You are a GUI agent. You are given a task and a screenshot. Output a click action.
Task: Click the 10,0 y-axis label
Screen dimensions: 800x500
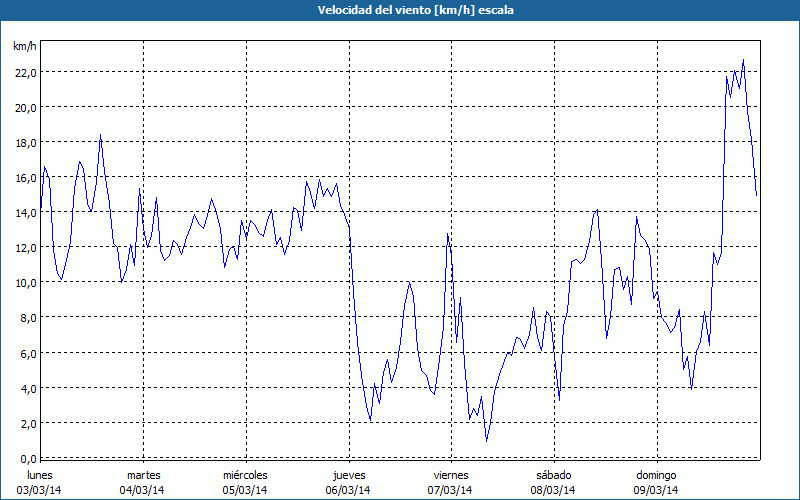(x=25, y=282)
